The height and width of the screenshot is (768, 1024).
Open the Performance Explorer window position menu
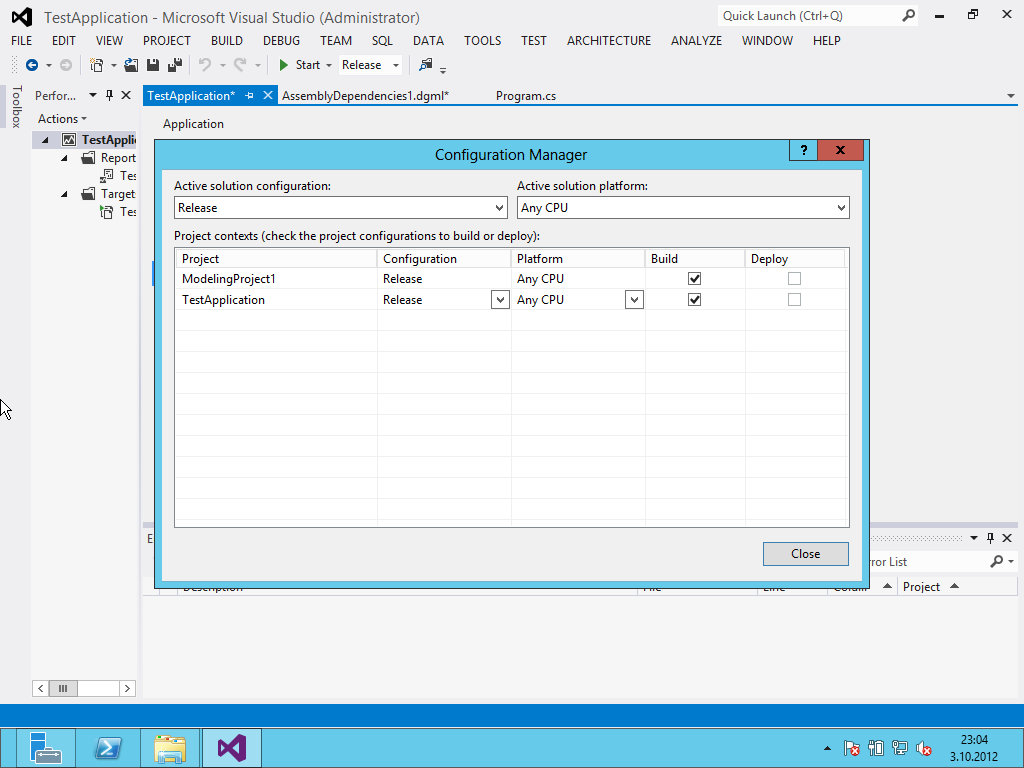93,95
